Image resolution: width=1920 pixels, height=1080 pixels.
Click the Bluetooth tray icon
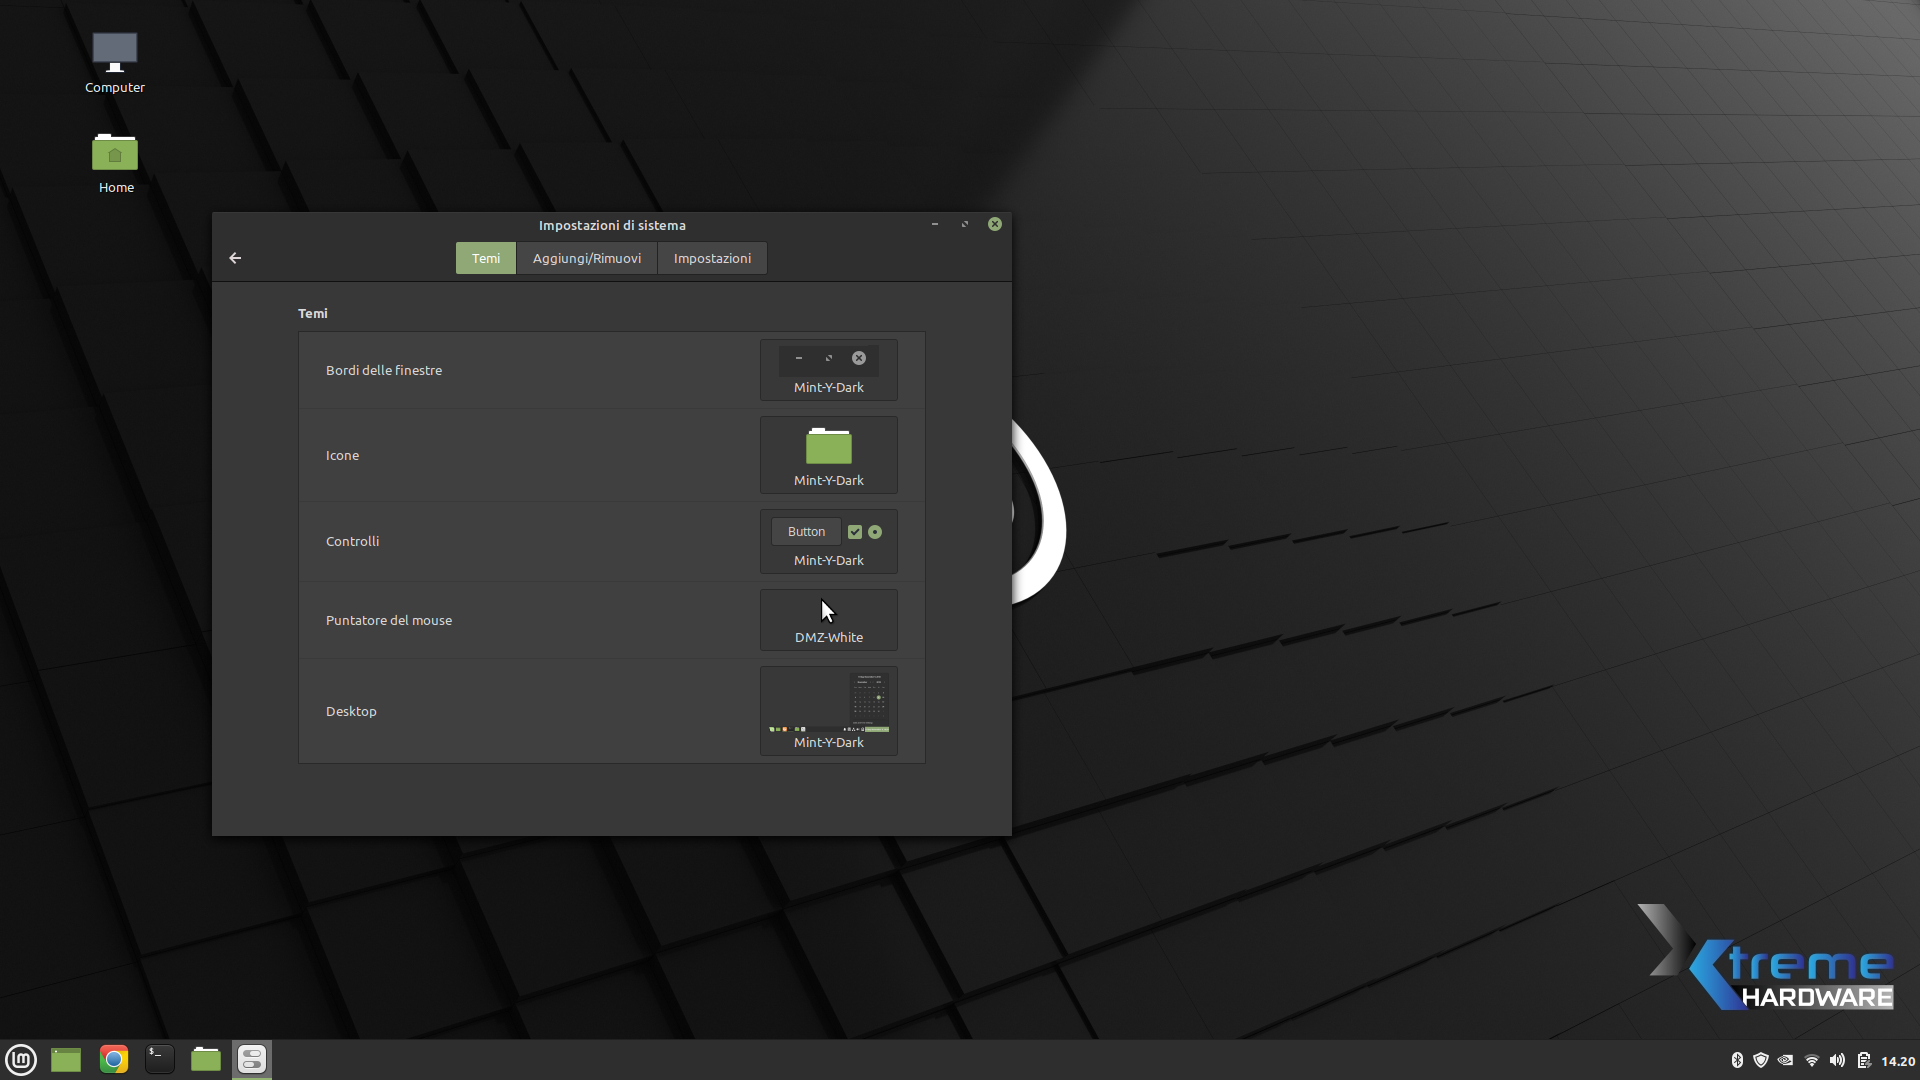[1737, 1061]
